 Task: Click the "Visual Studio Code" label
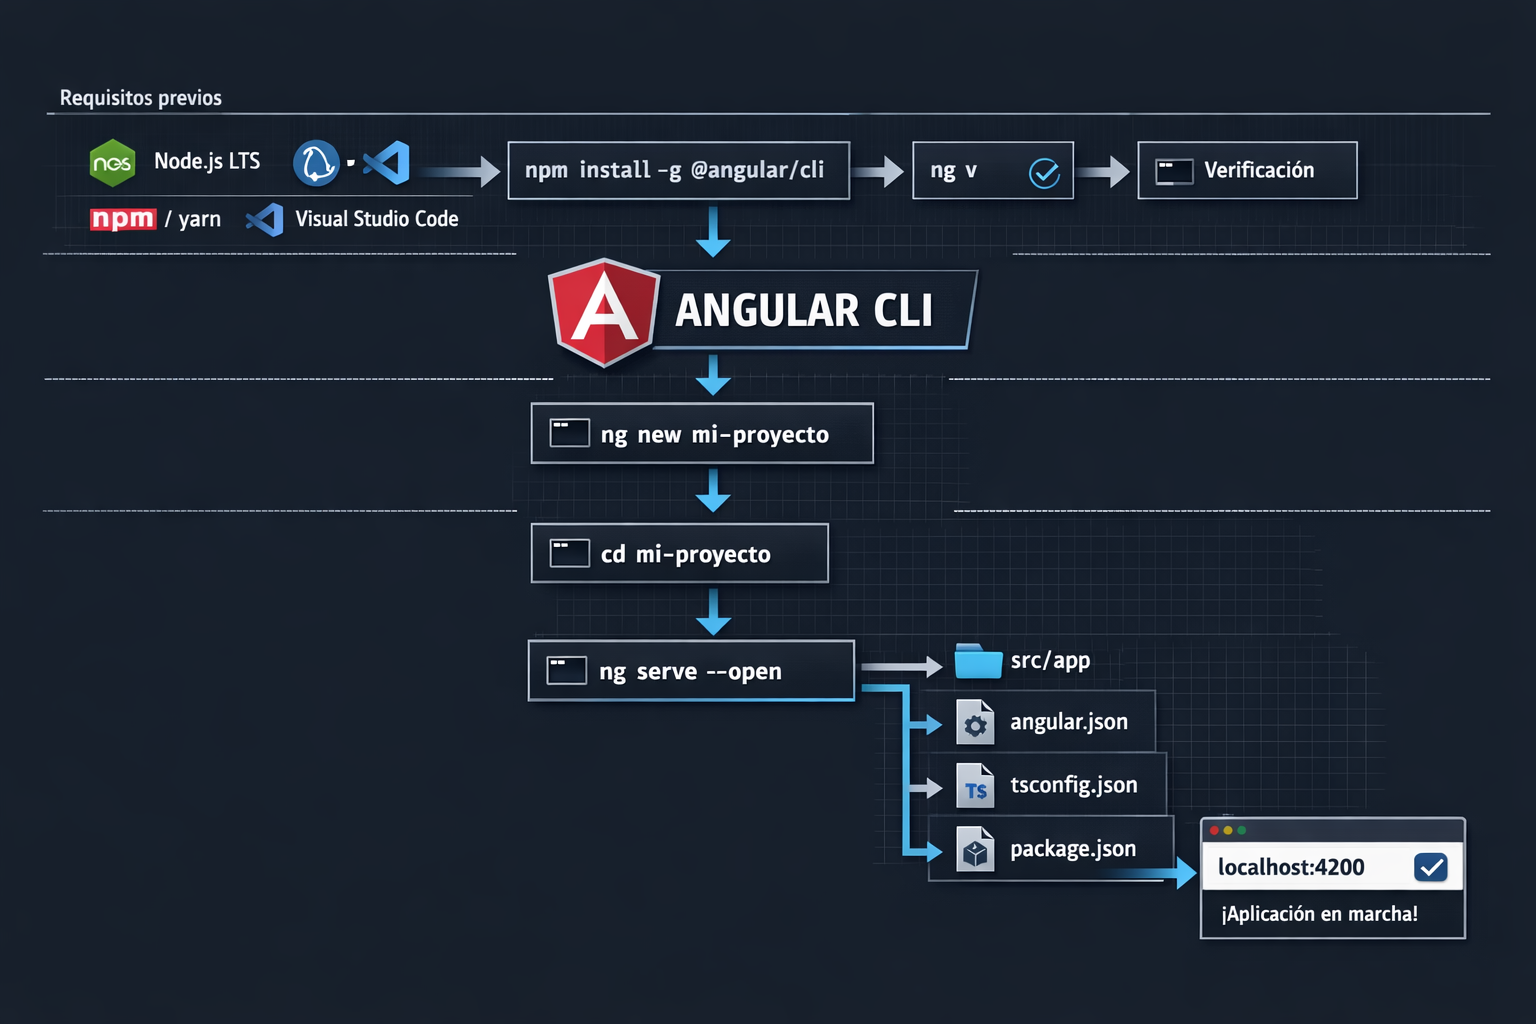click(x=377, y=219)
